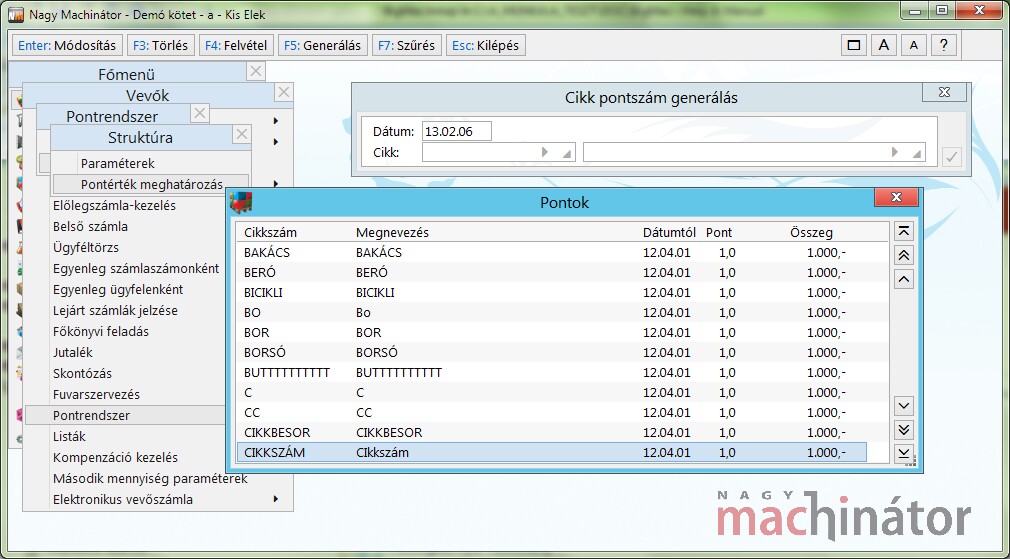This screenshot has height=559, width=1010.
Task: Click the F7: Szűrés button
Action: coord(406,46)
